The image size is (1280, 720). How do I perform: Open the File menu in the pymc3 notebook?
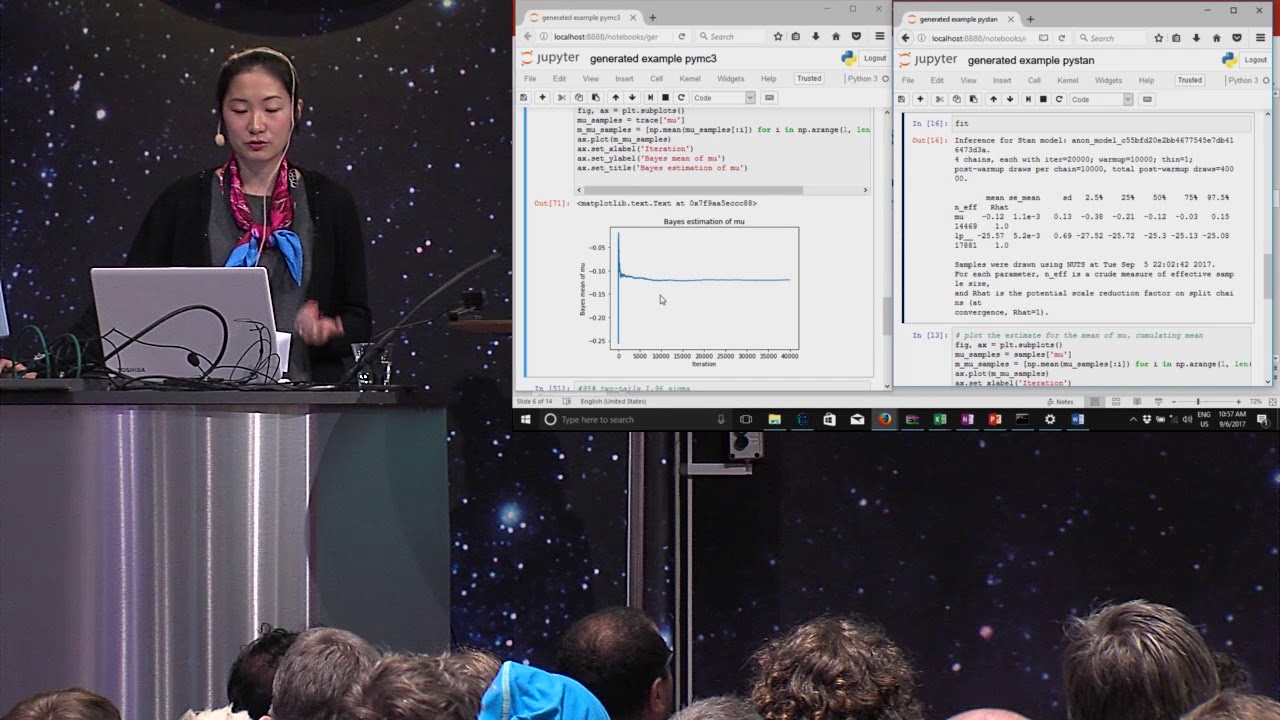[530, 79]
